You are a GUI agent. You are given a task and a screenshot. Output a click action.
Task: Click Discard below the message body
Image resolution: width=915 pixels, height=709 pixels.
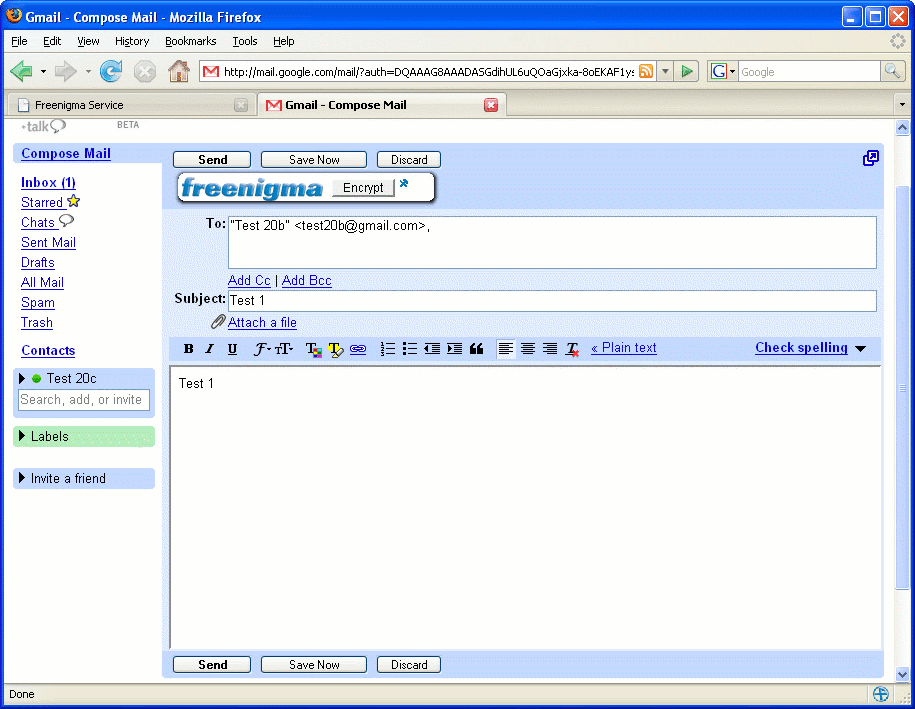coord(409,665)
